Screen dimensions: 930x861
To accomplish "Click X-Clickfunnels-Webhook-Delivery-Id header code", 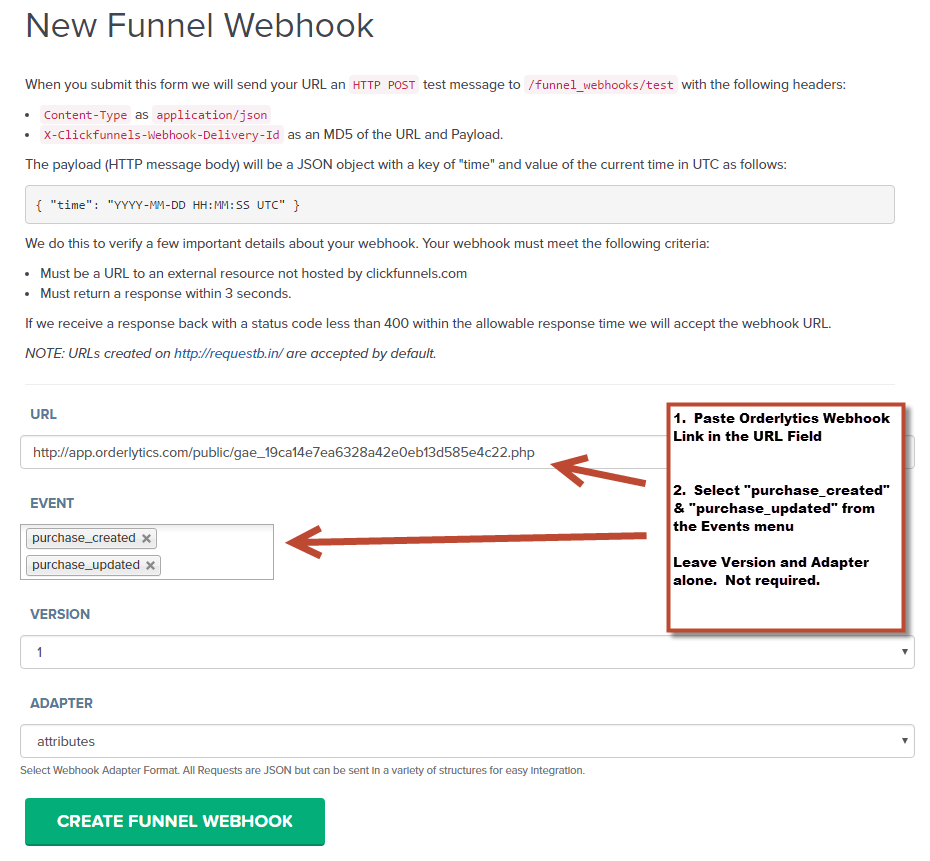I will pos(161,135).
